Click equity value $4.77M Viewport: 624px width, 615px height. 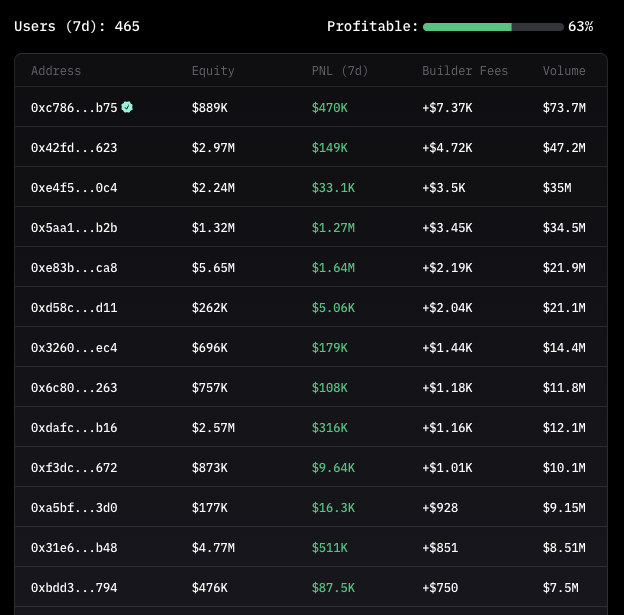pos(213,548)
